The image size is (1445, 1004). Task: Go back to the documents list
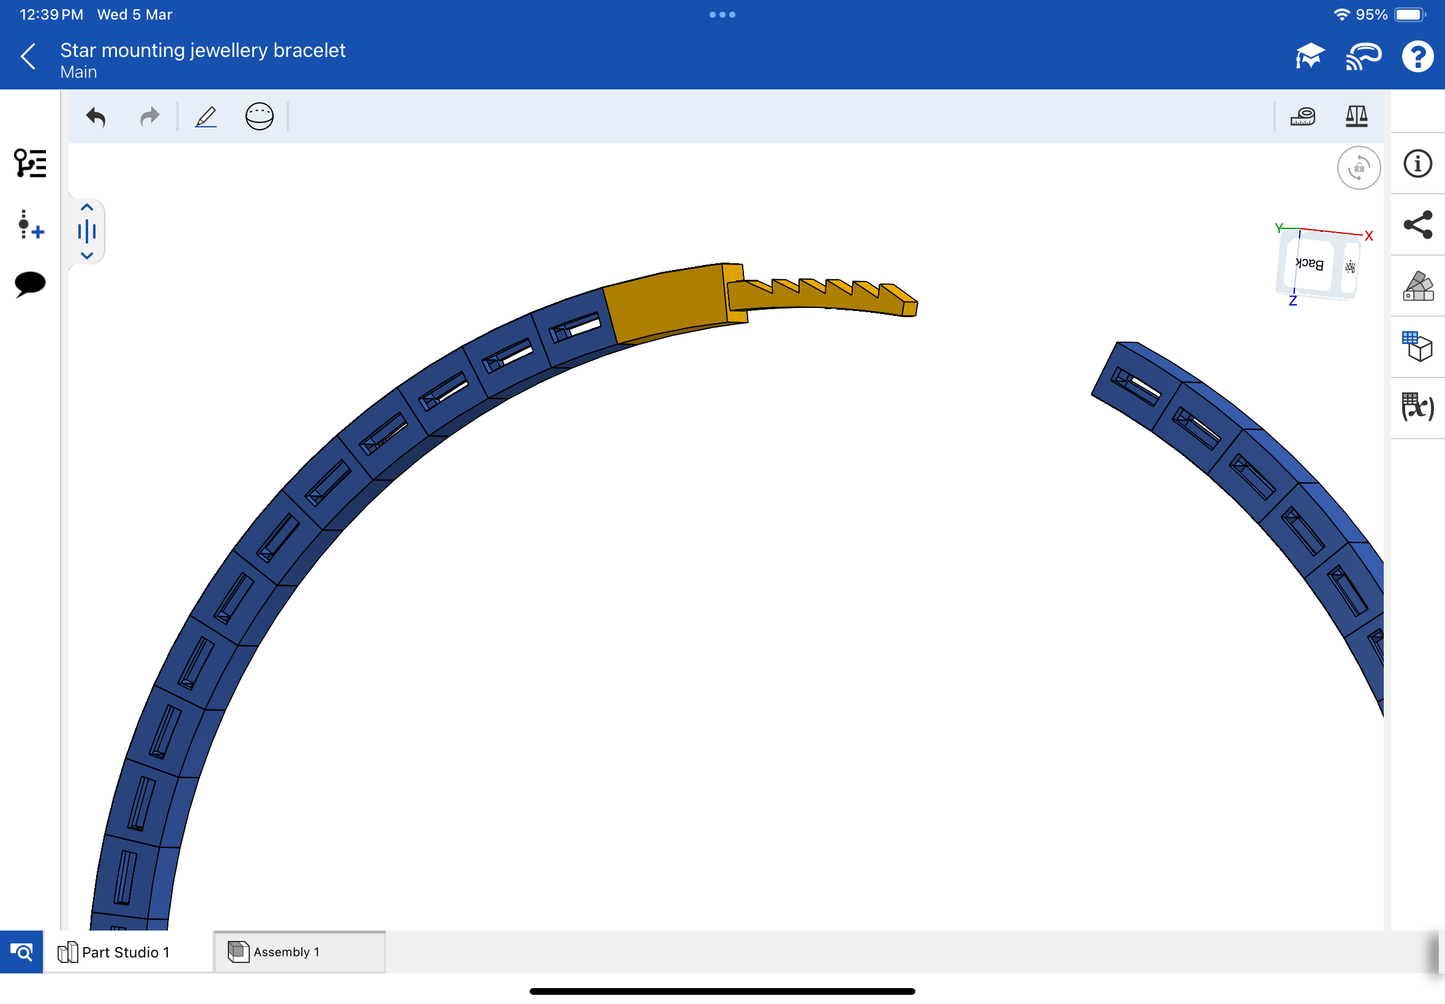click(28, 57)
